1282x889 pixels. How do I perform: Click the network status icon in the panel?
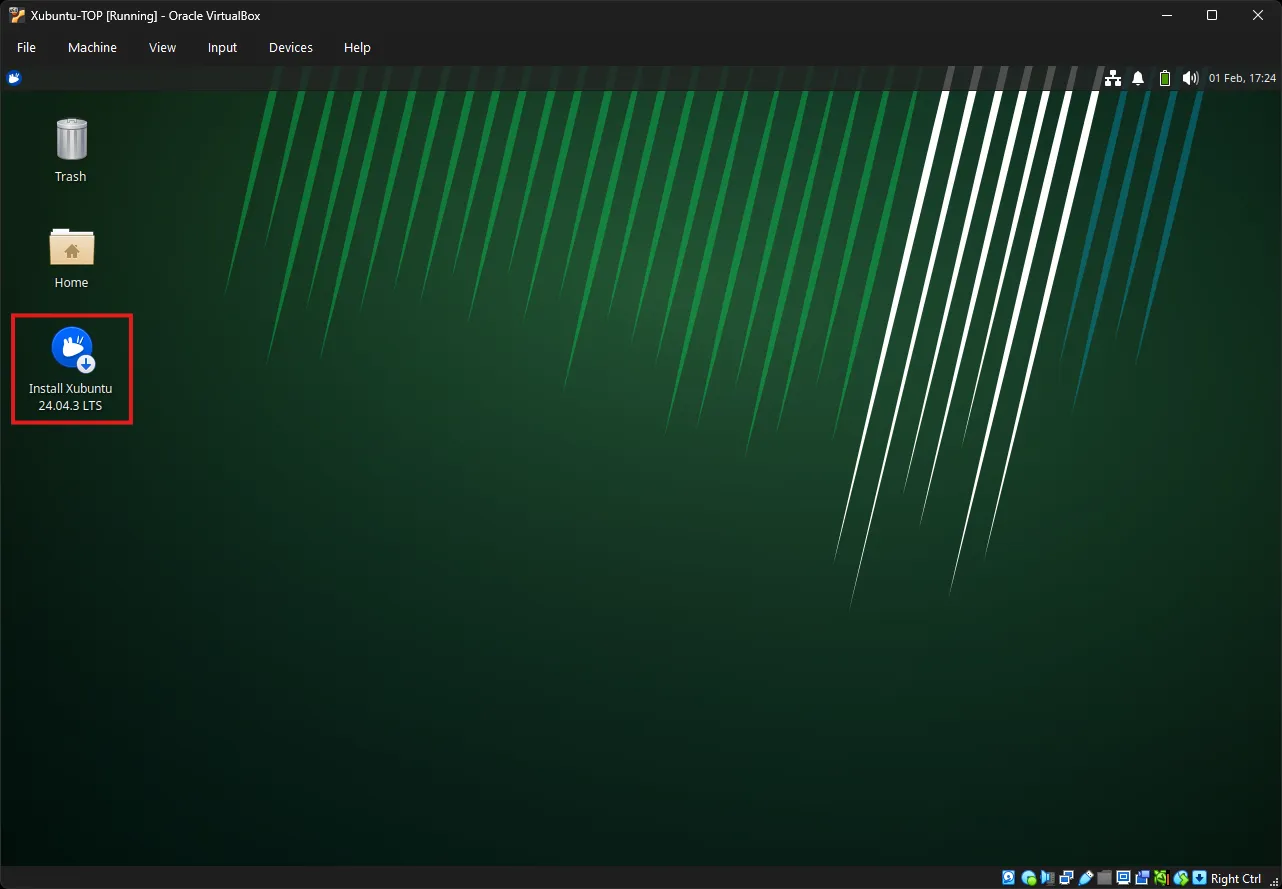click(1112, 77)
